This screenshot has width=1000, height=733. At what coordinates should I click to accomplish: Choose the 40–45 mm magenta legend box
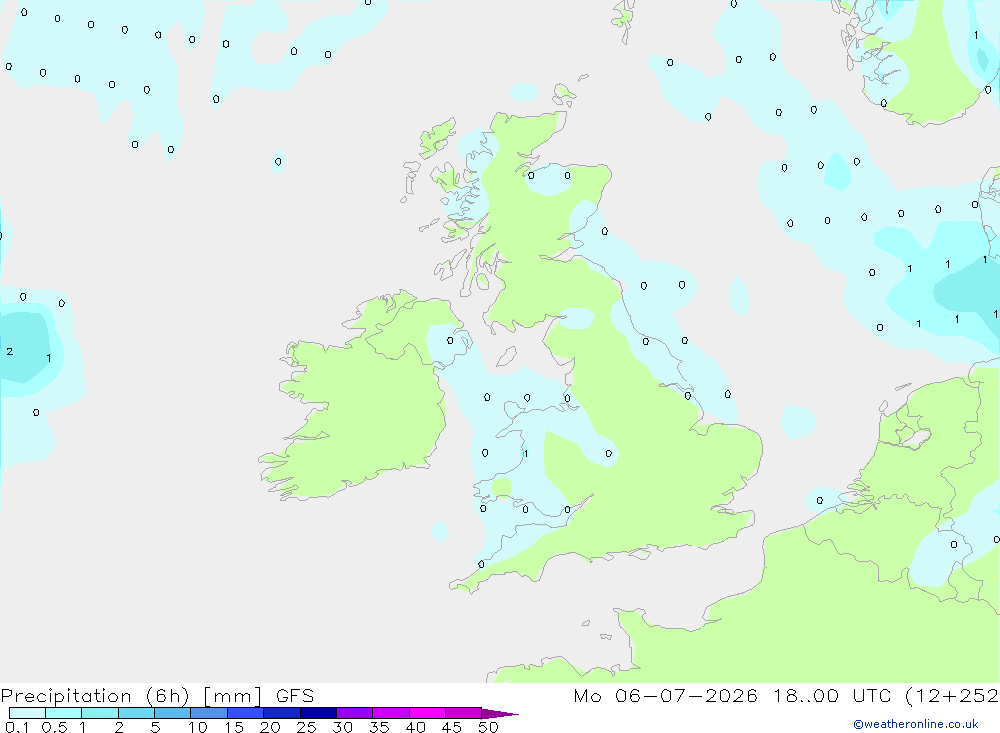pyautogui.click(x=427, y=713)
